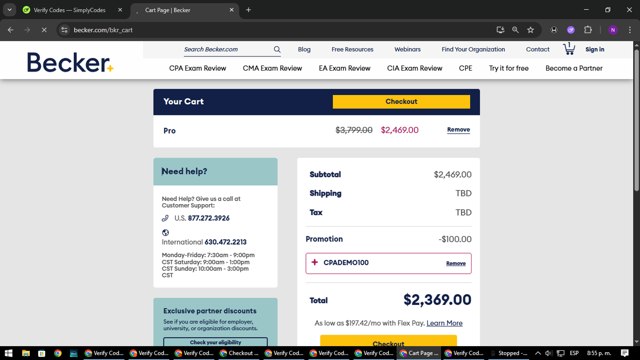
Task: Open the Contact link
Action: (538, 49)
